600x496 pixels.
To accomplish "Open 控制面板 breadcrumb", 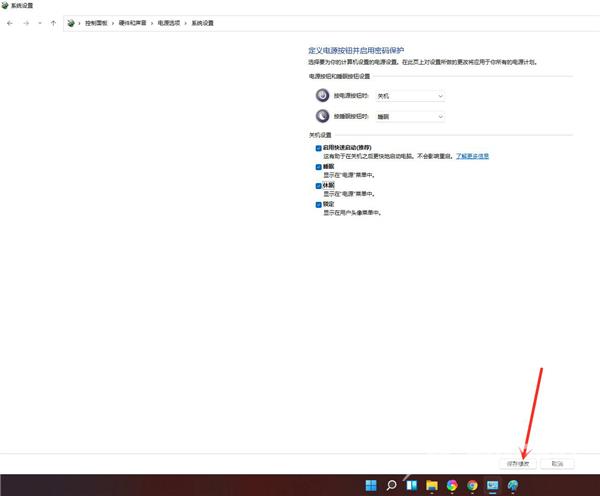I will pos(96,23).
